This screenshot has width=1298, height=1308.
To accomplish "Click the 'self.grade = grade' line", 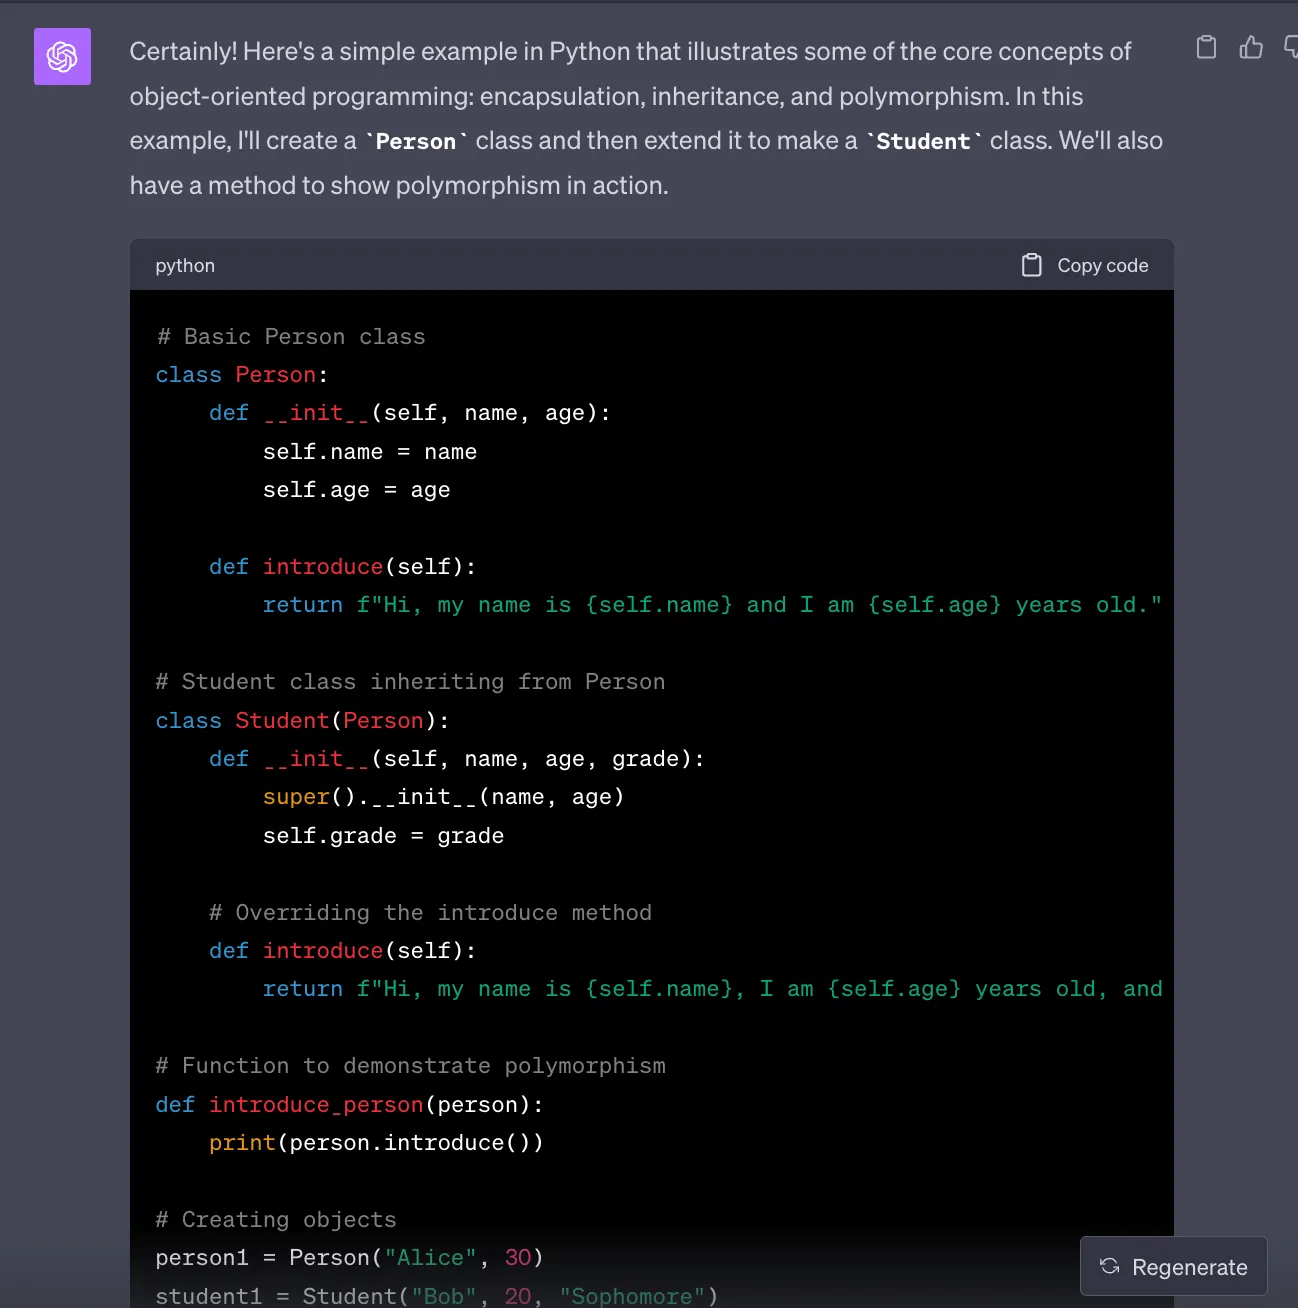I will point(384,836).
